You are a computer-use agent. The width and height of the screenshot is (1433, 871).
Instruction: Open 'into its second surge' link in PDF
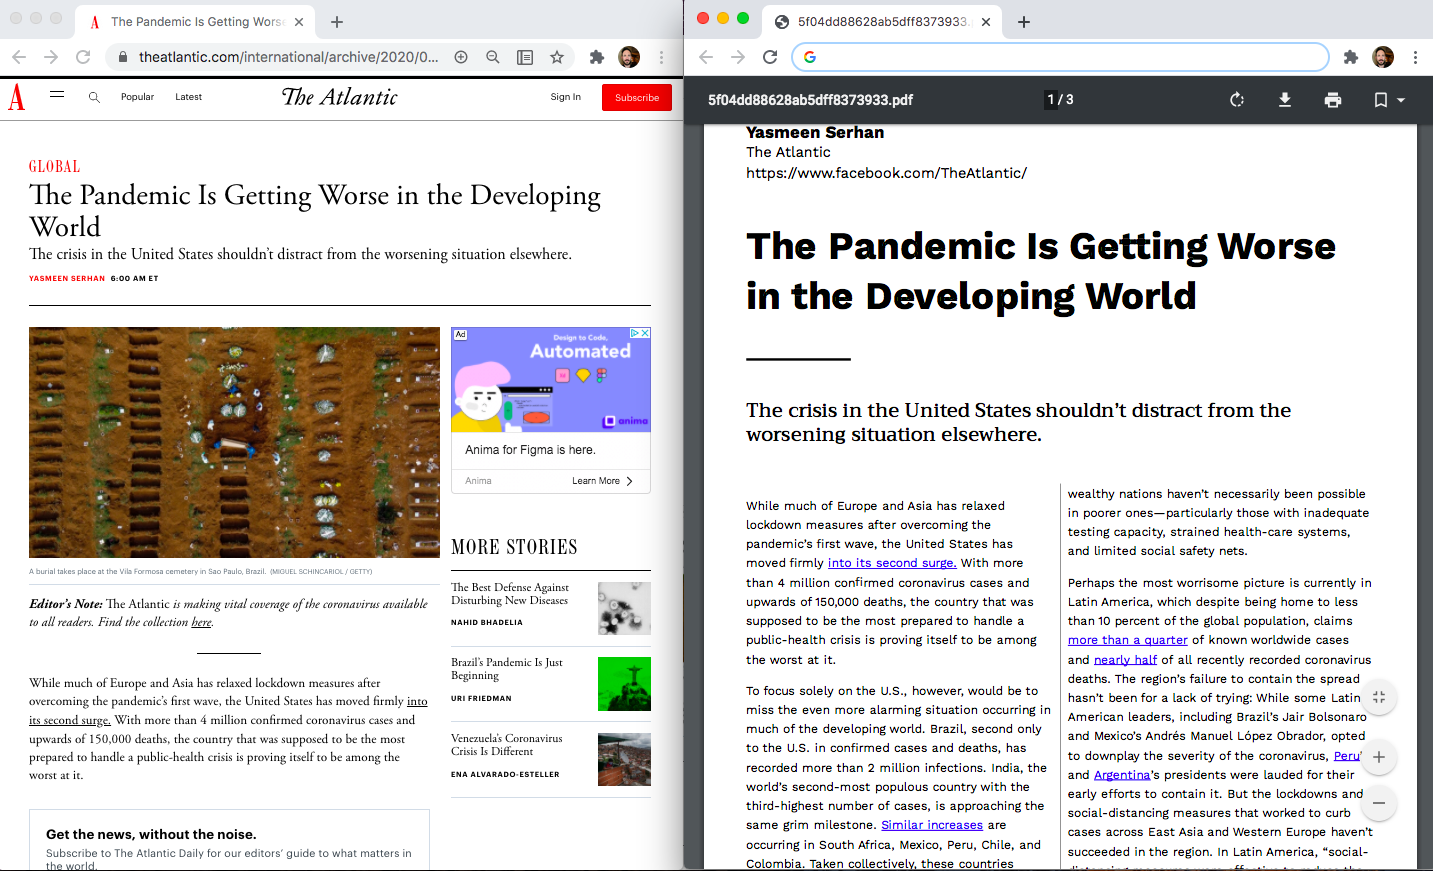[x=892, y=563]
